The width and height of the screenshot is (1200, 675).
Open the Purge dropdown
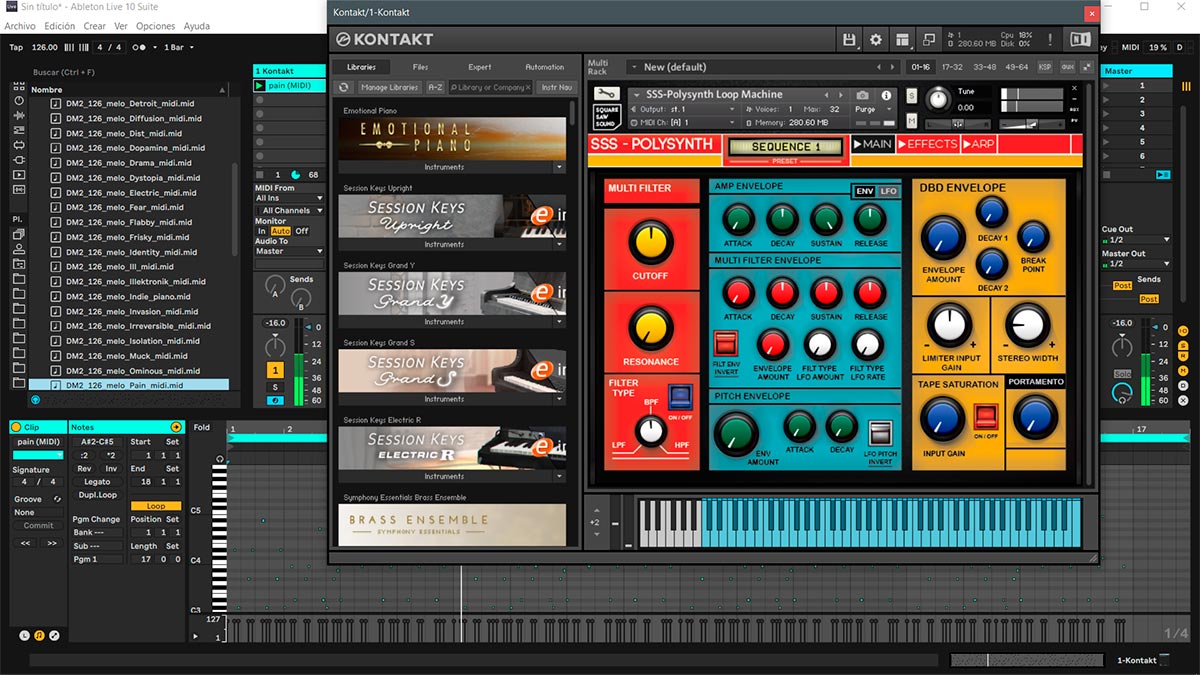(x=871, y=109)
